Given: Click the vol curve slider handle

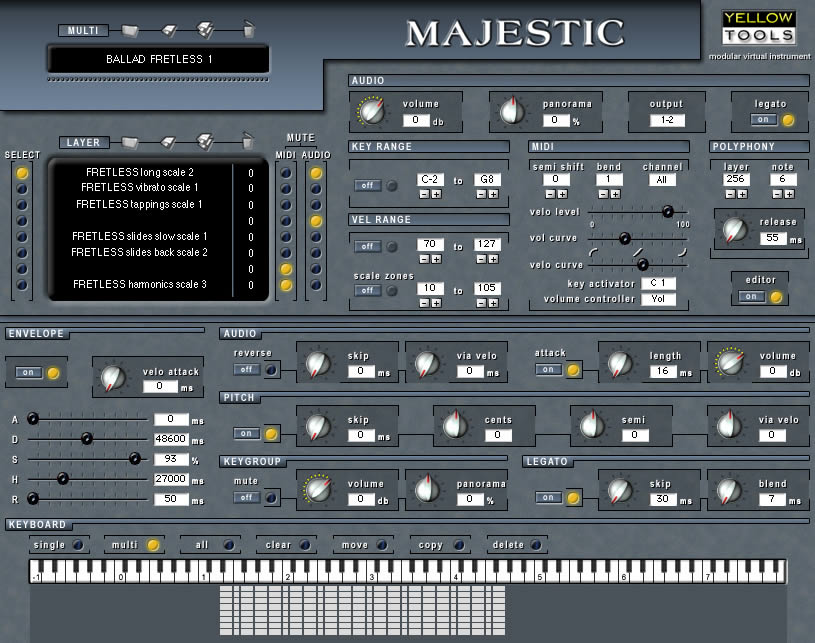Looking at the screenshot, I should point(625,238).
